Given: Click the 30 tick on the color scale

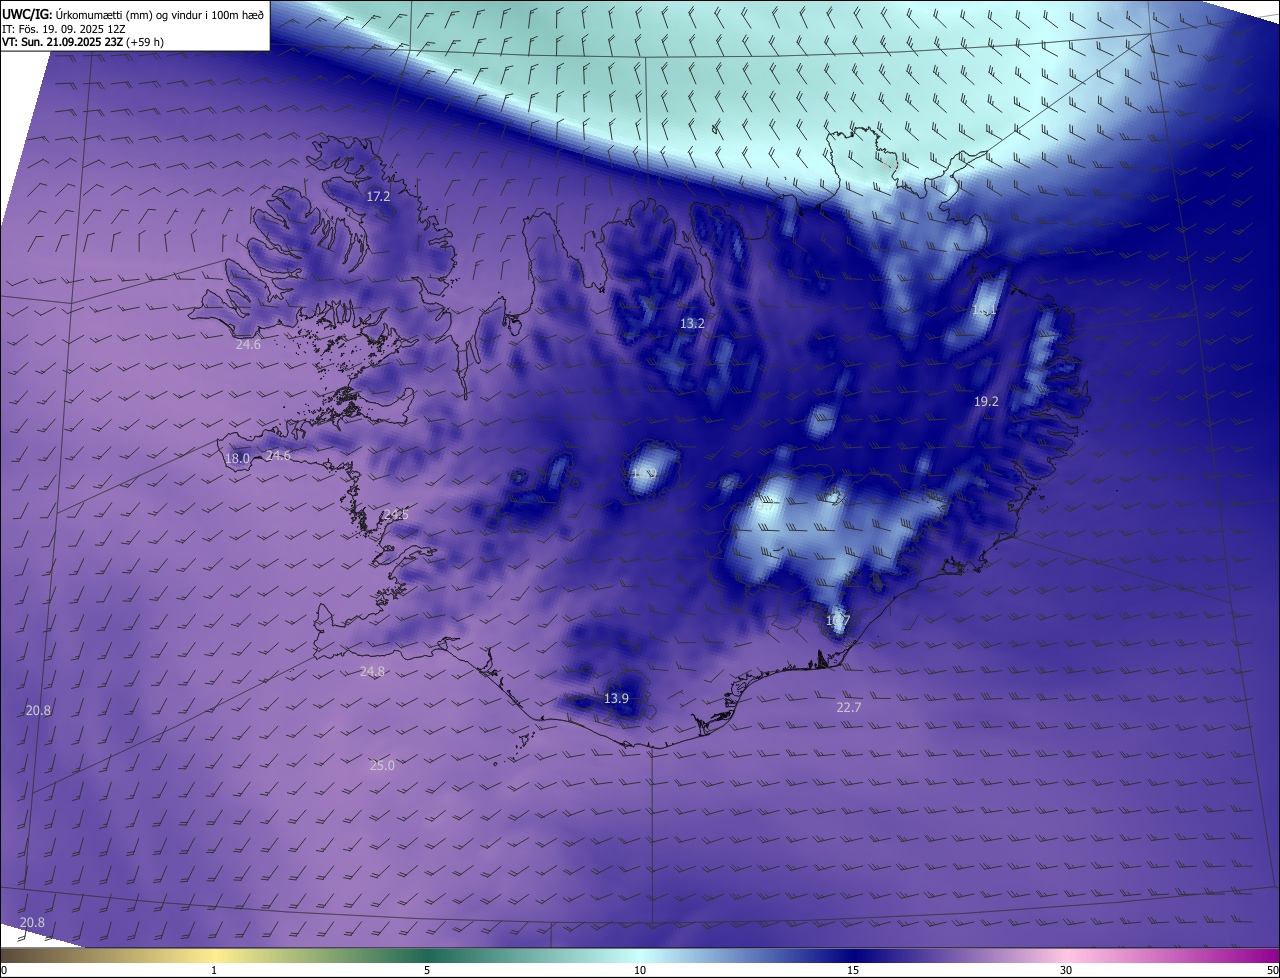Looking at the screenshot, I should (1066, 970).
